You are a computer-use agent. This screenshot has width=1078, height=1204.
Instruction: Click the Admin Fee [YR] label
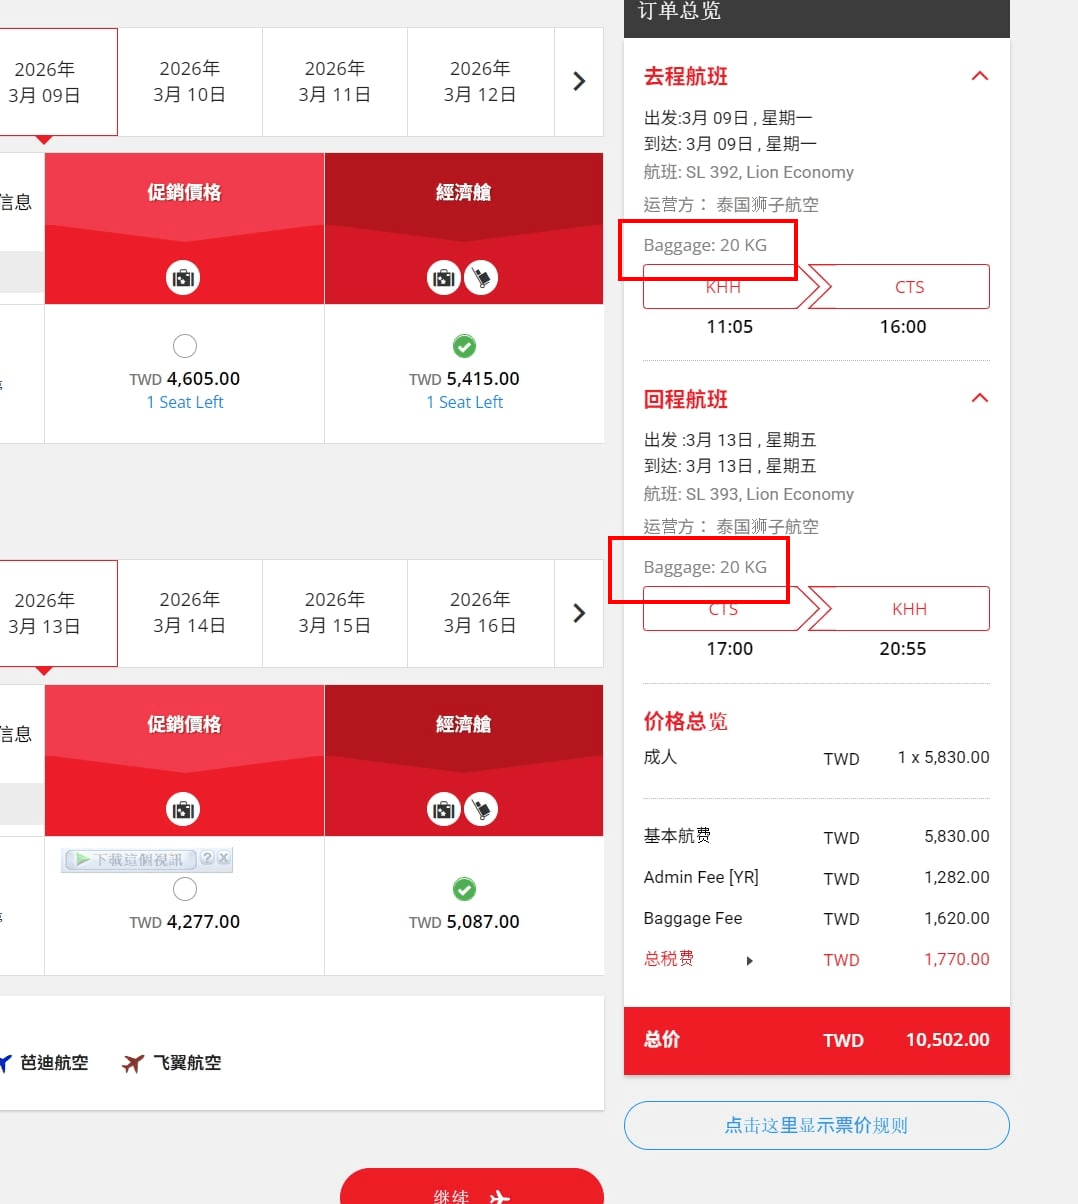coord(701,877)
